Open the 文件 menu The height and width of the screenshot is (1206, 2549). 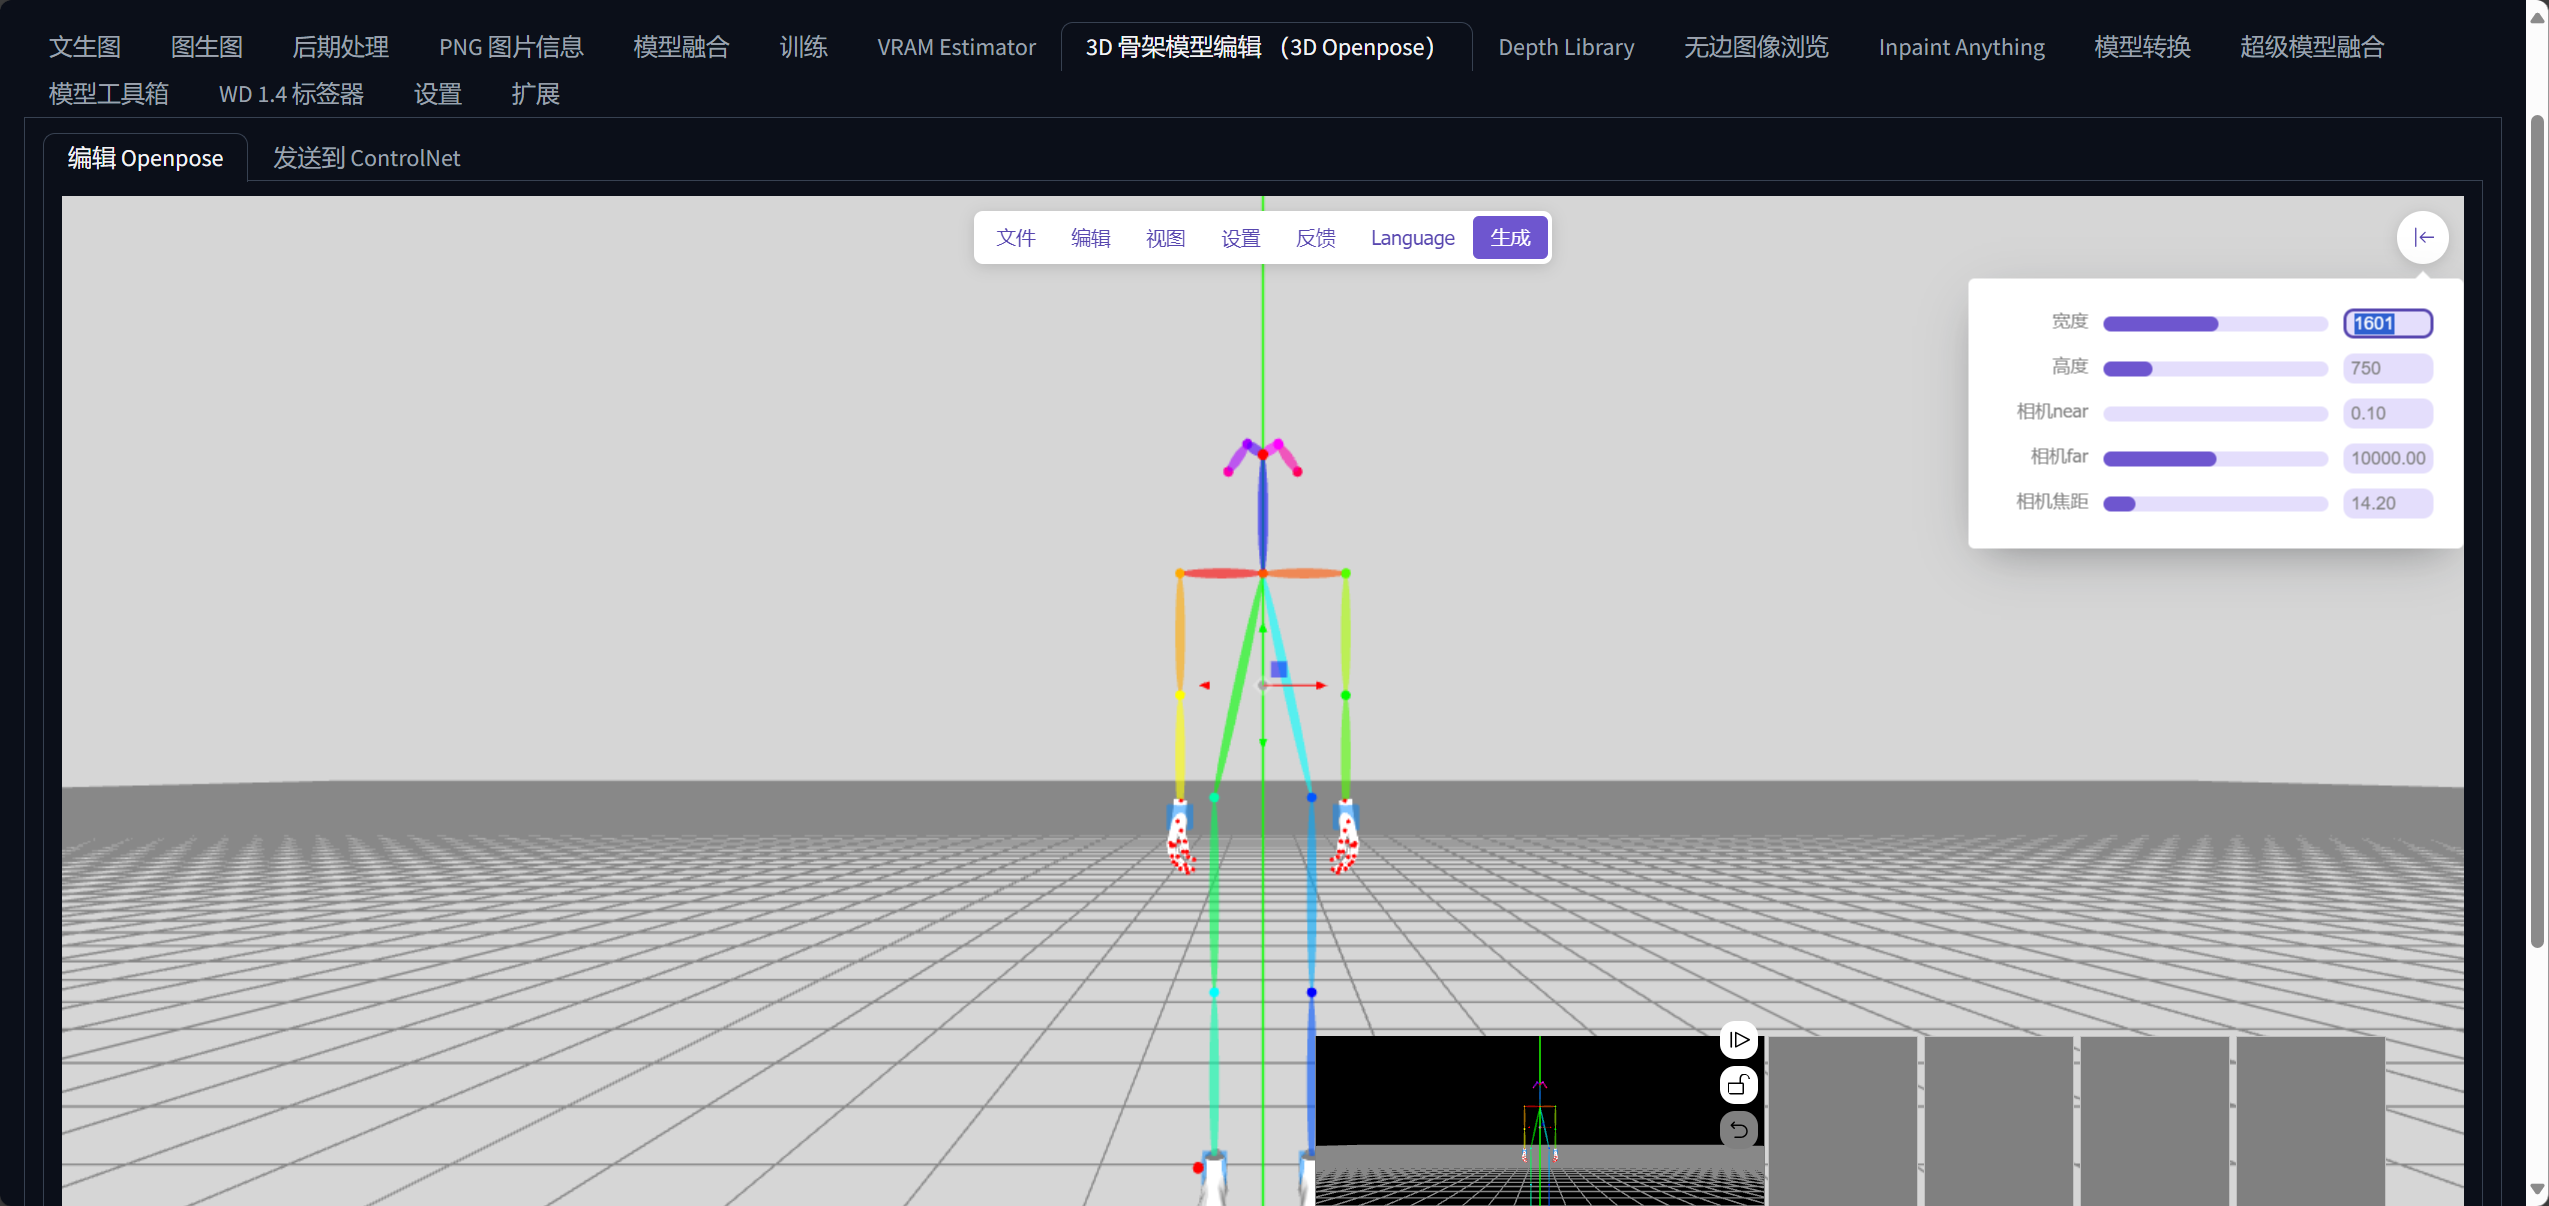pos(1015,238)
